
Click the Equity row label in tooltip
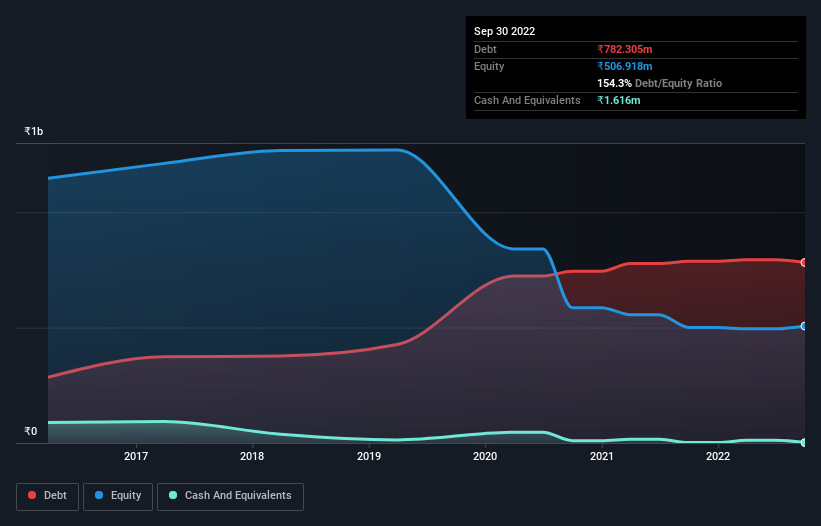[489, 66]
